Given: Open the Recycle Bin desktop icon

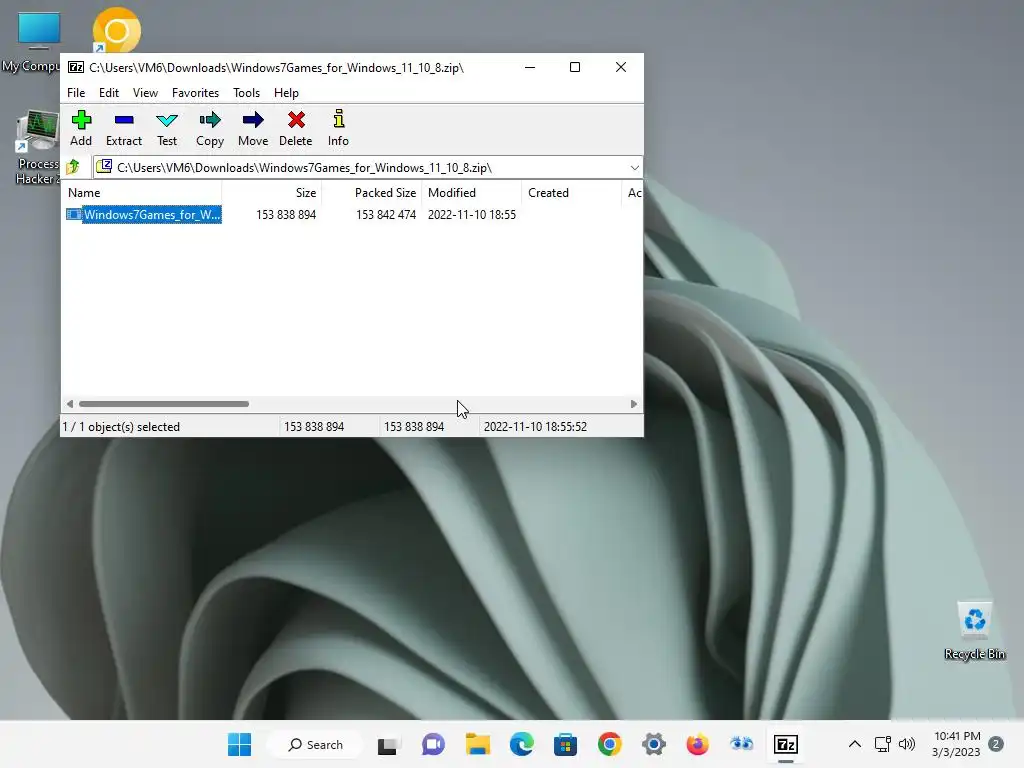Looking at the screenshot, I should point(974,631).
